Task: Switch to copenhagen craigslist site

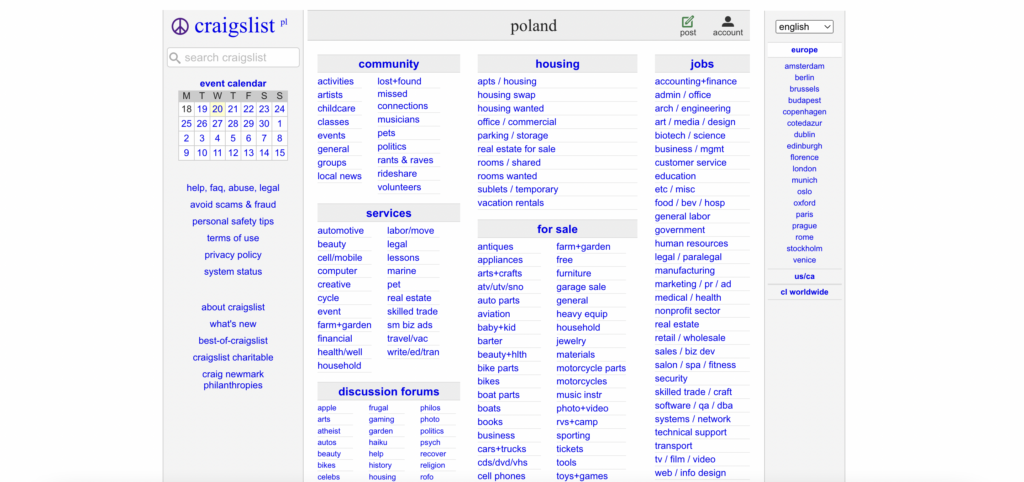Action: [x=804, y=112]
